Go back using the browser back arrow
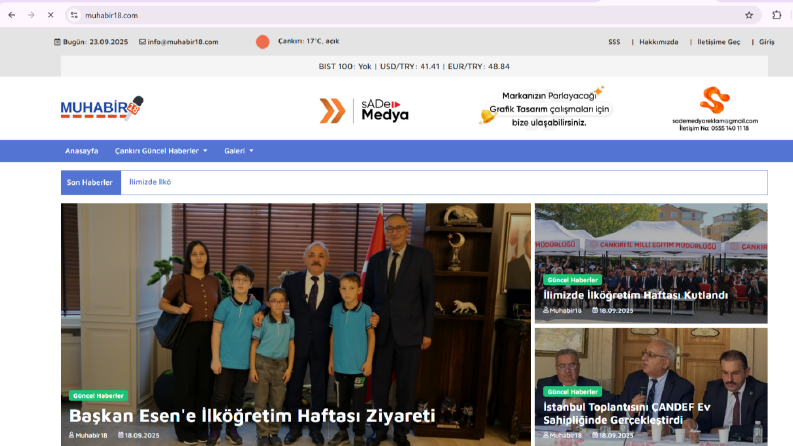 (12, 15)
